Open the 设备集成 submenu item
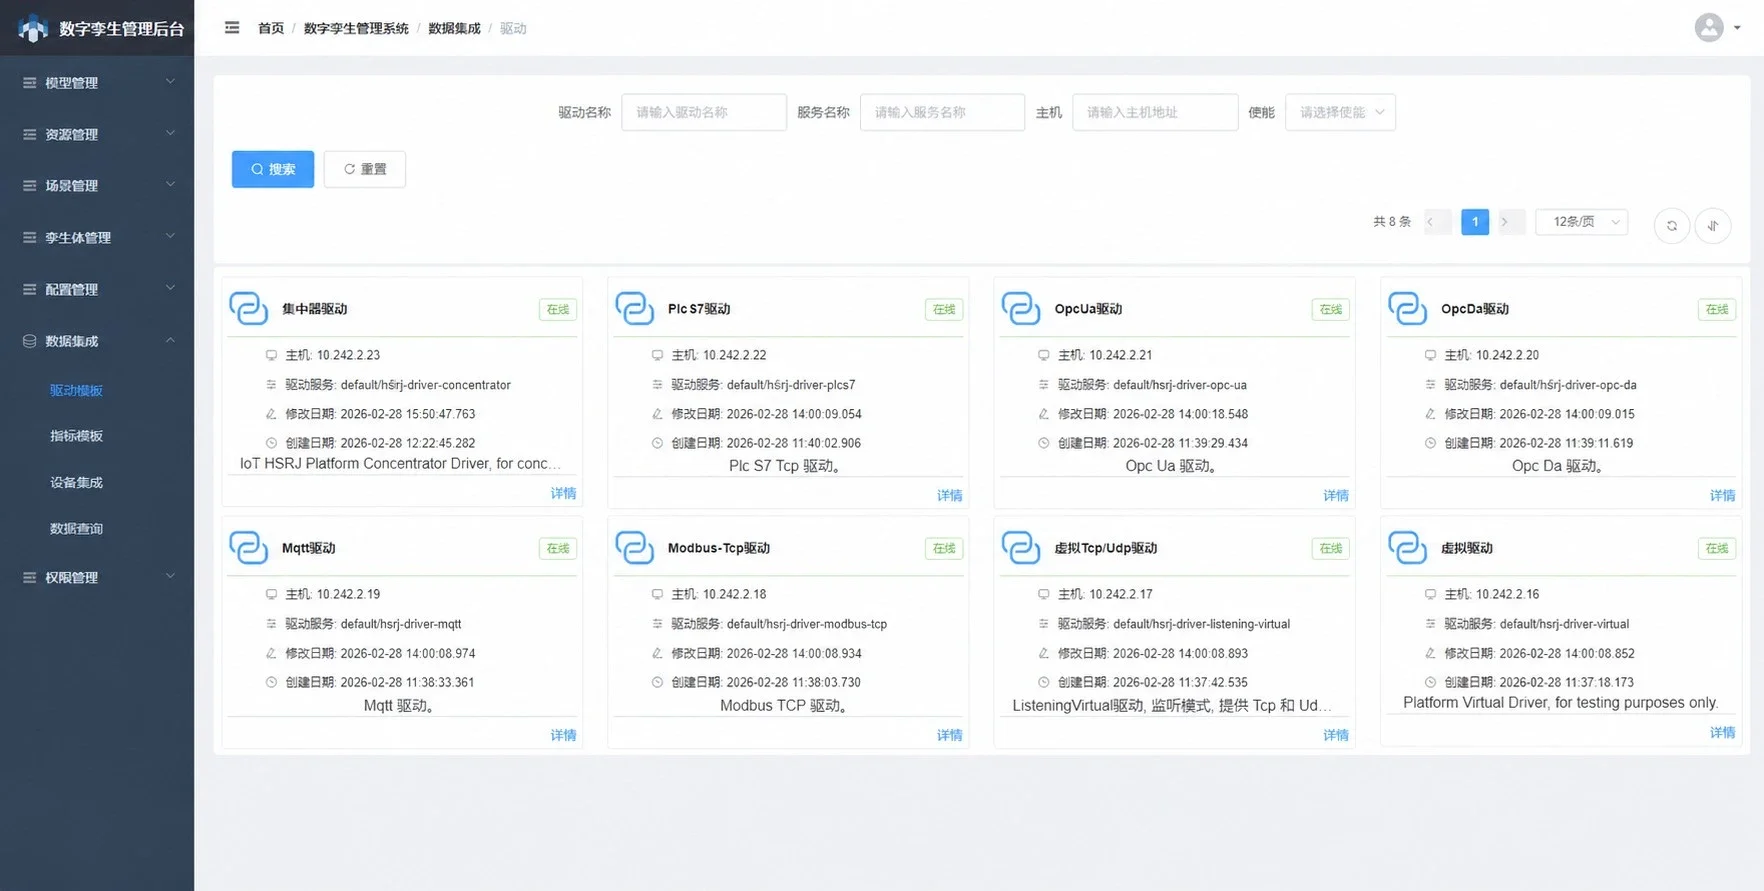 tap(77, 482)
